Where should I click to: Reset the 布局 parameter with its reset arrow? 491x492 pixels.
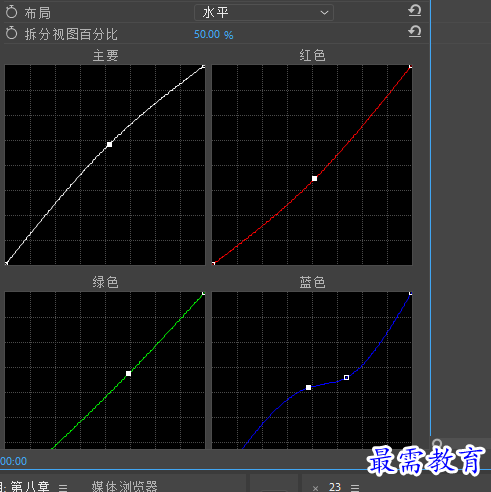(x=414, y=11)
